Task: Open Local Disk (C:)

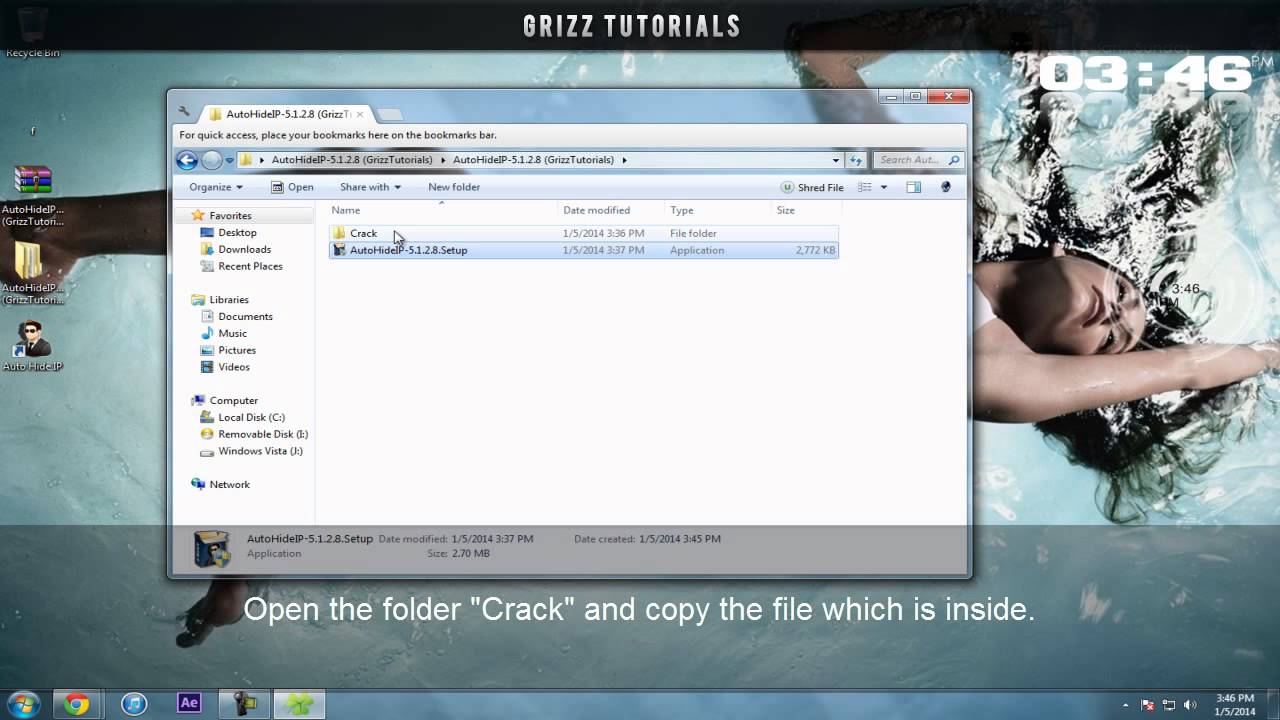Action: click(251, 417)
